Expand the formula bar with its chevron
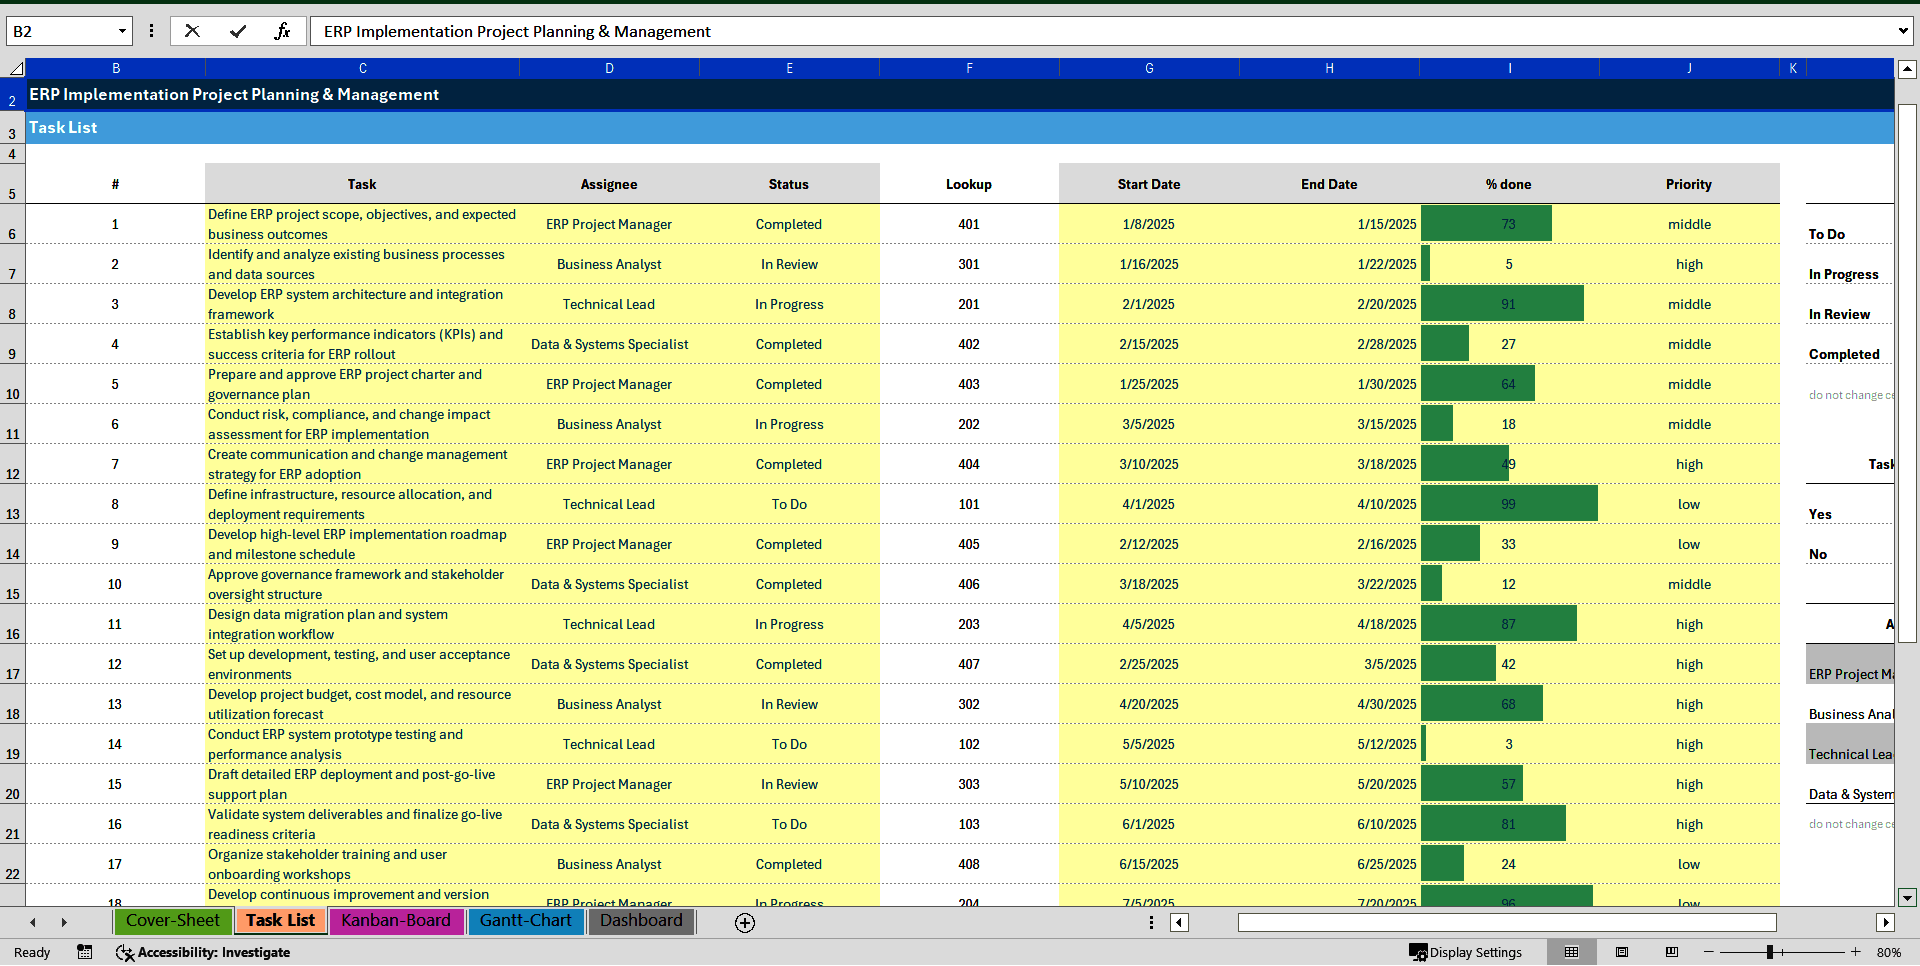Image resolution: width=1920 pixels, height=966 pixels. point(1902,30)
